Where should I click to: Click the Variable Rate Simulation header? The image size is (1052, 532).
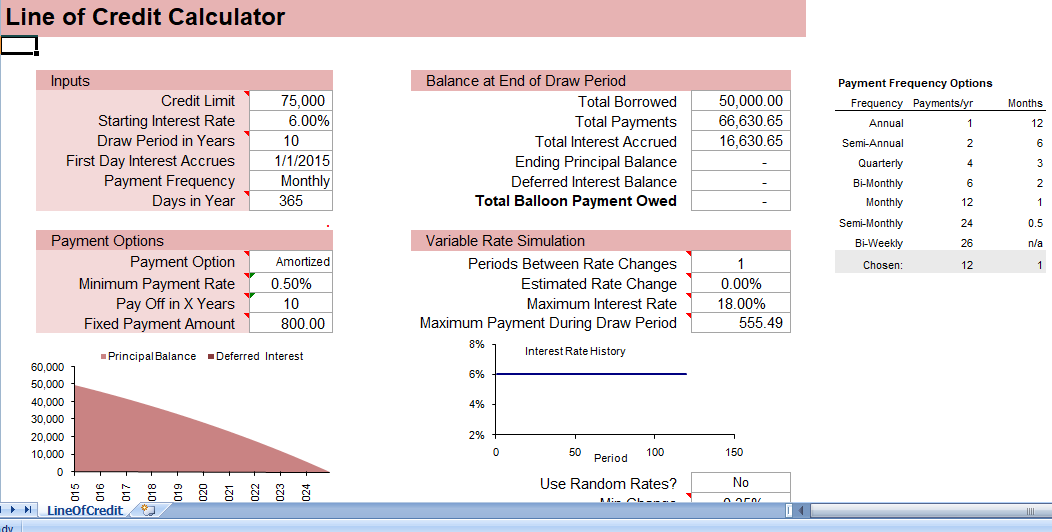(x=601, y=240)
